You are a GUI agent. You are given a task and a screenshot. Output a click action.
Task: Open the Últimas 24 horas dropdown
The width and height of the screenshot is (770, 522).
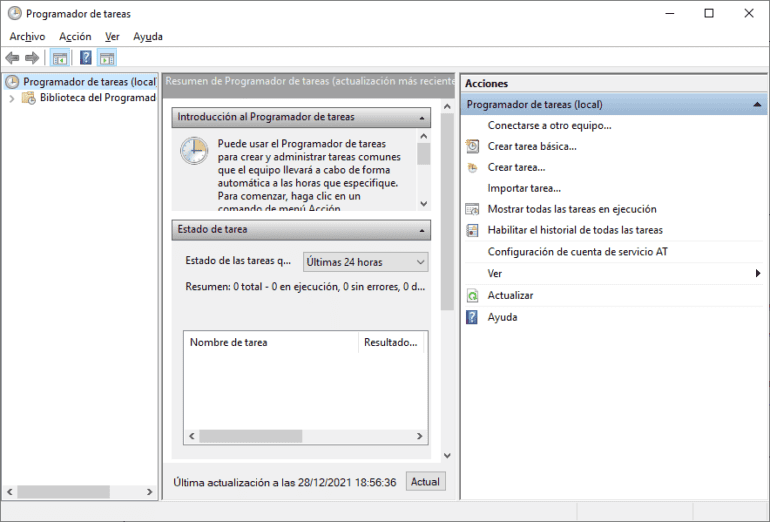(365, 262)
